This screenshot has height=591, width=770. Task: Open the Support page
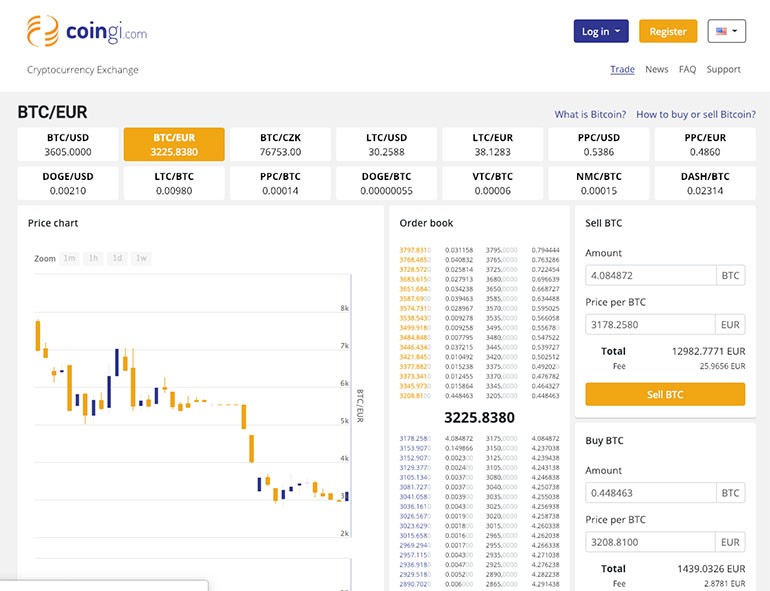[723, 69]
